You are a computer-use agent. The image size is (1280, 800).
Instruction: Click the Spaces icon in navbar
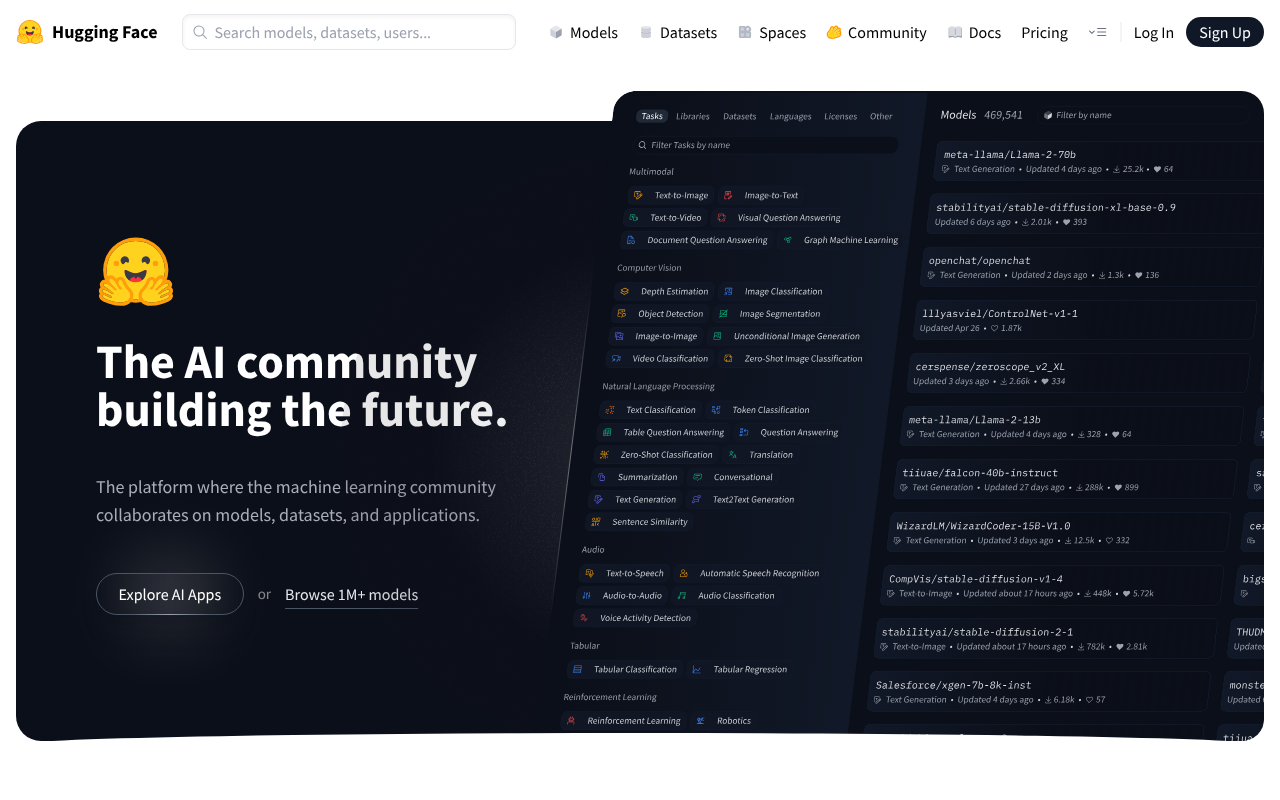[745, 32]
